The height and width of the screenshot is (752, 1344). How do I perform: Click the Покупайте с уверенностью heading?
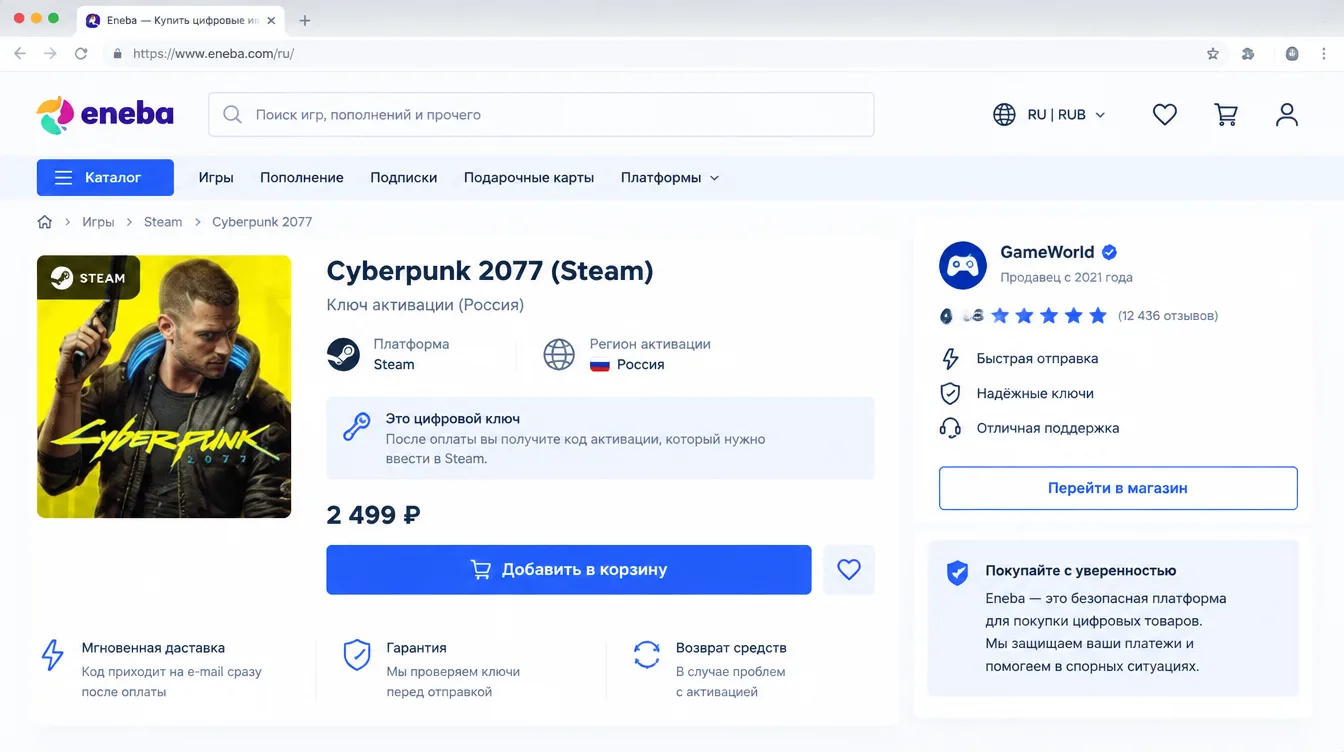[1080, 571]
